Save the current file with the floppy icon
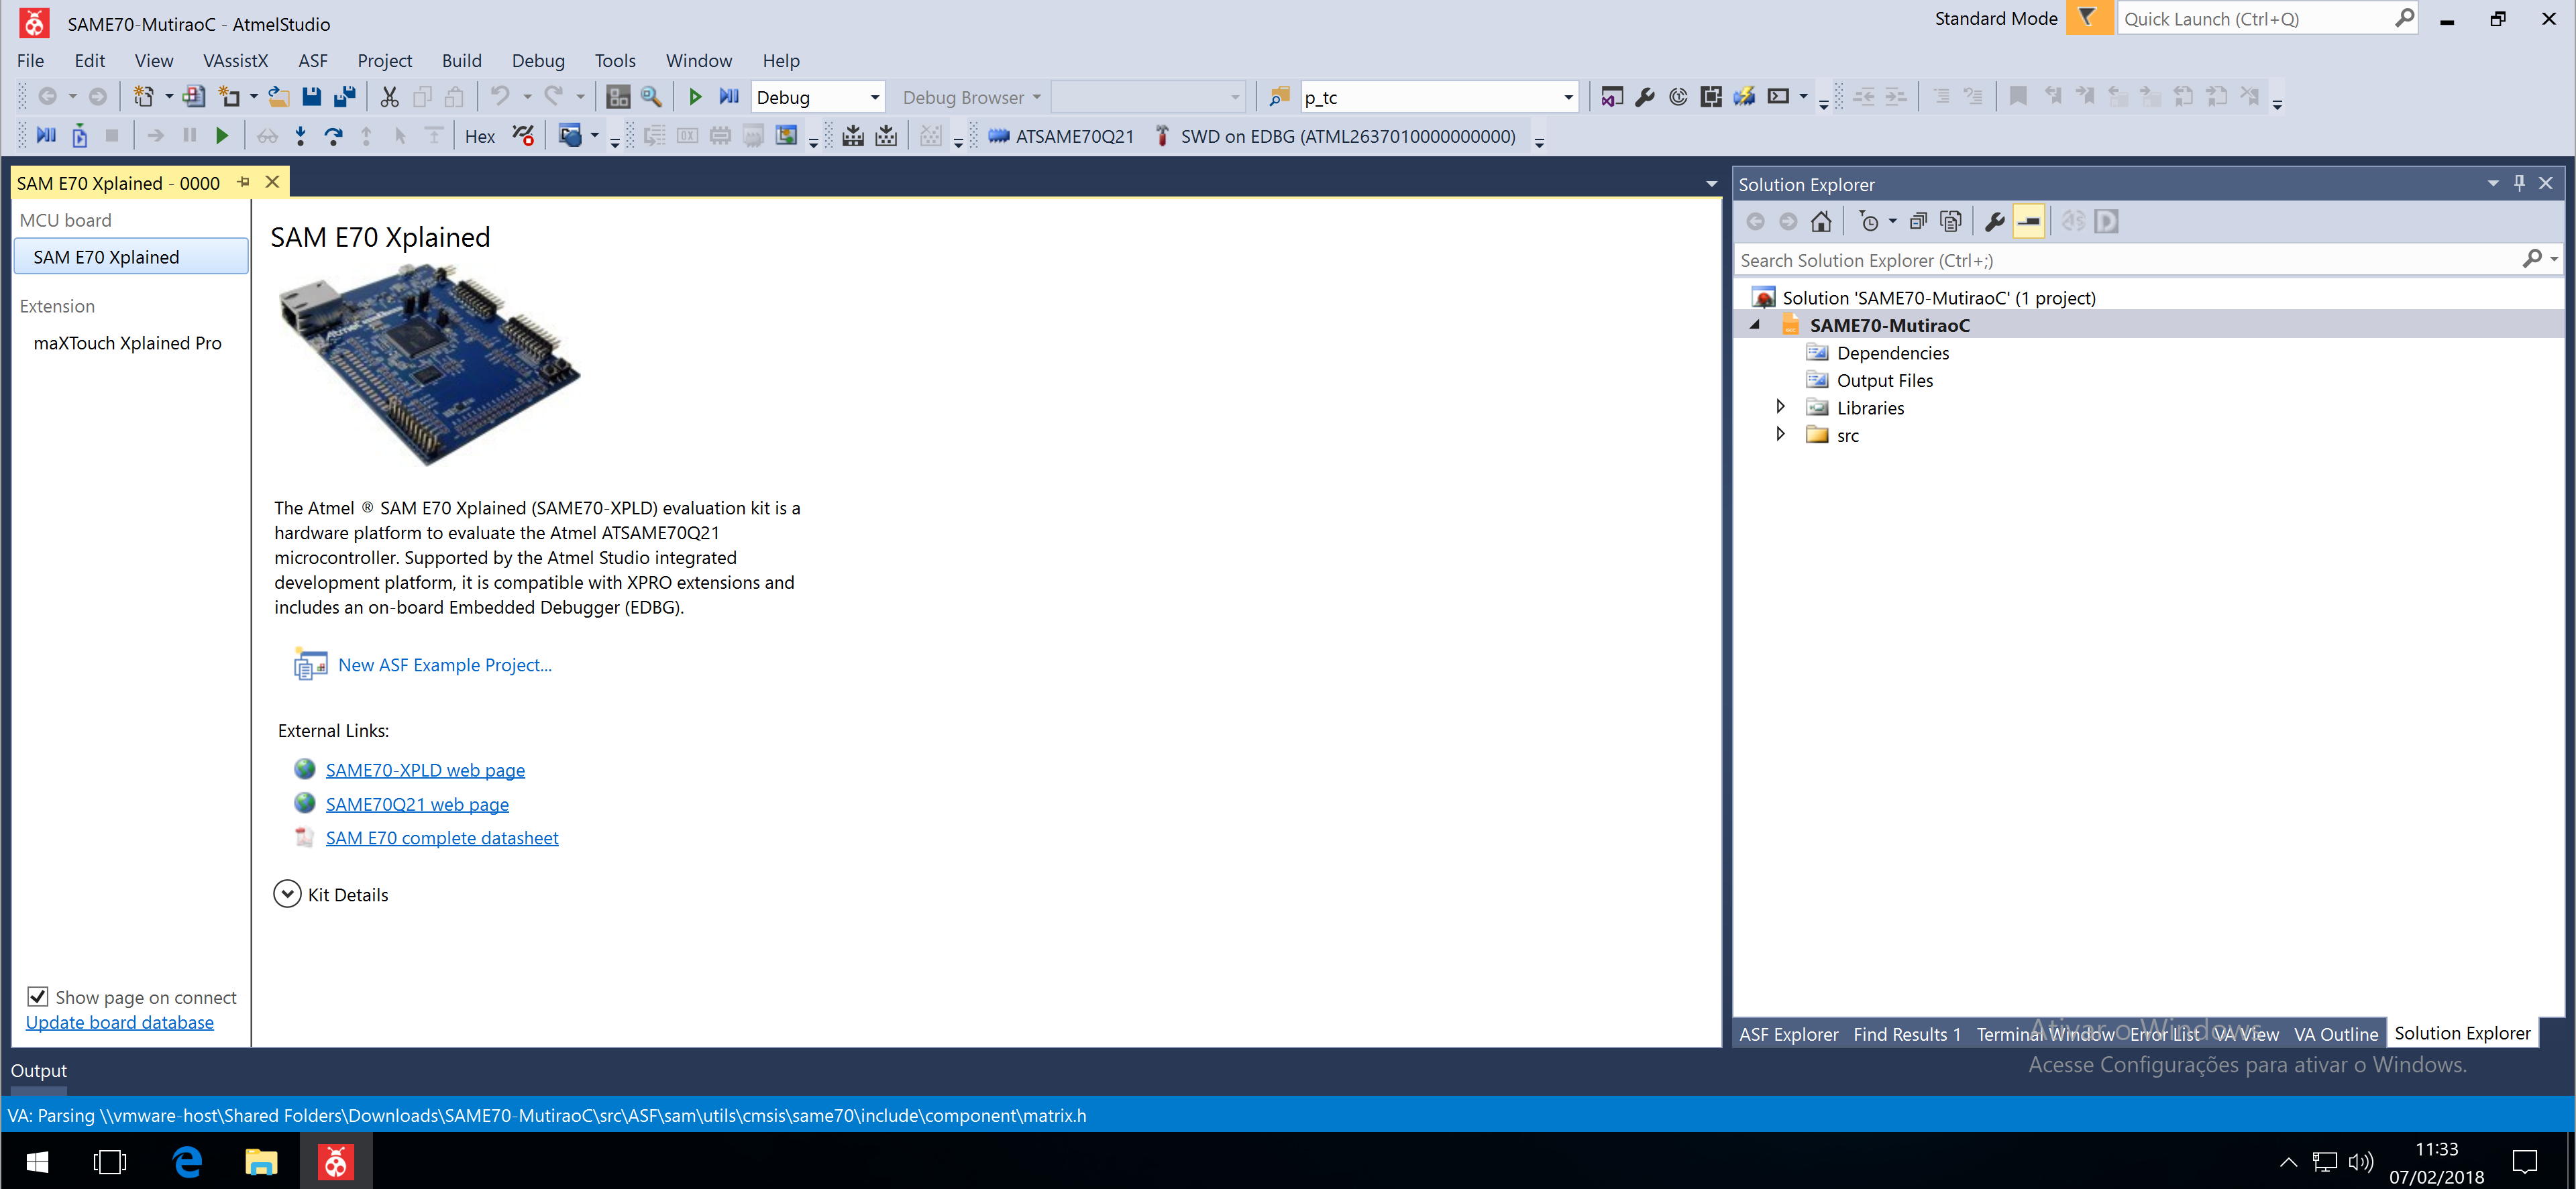The image size is (2576, 1189). [312, 97]
